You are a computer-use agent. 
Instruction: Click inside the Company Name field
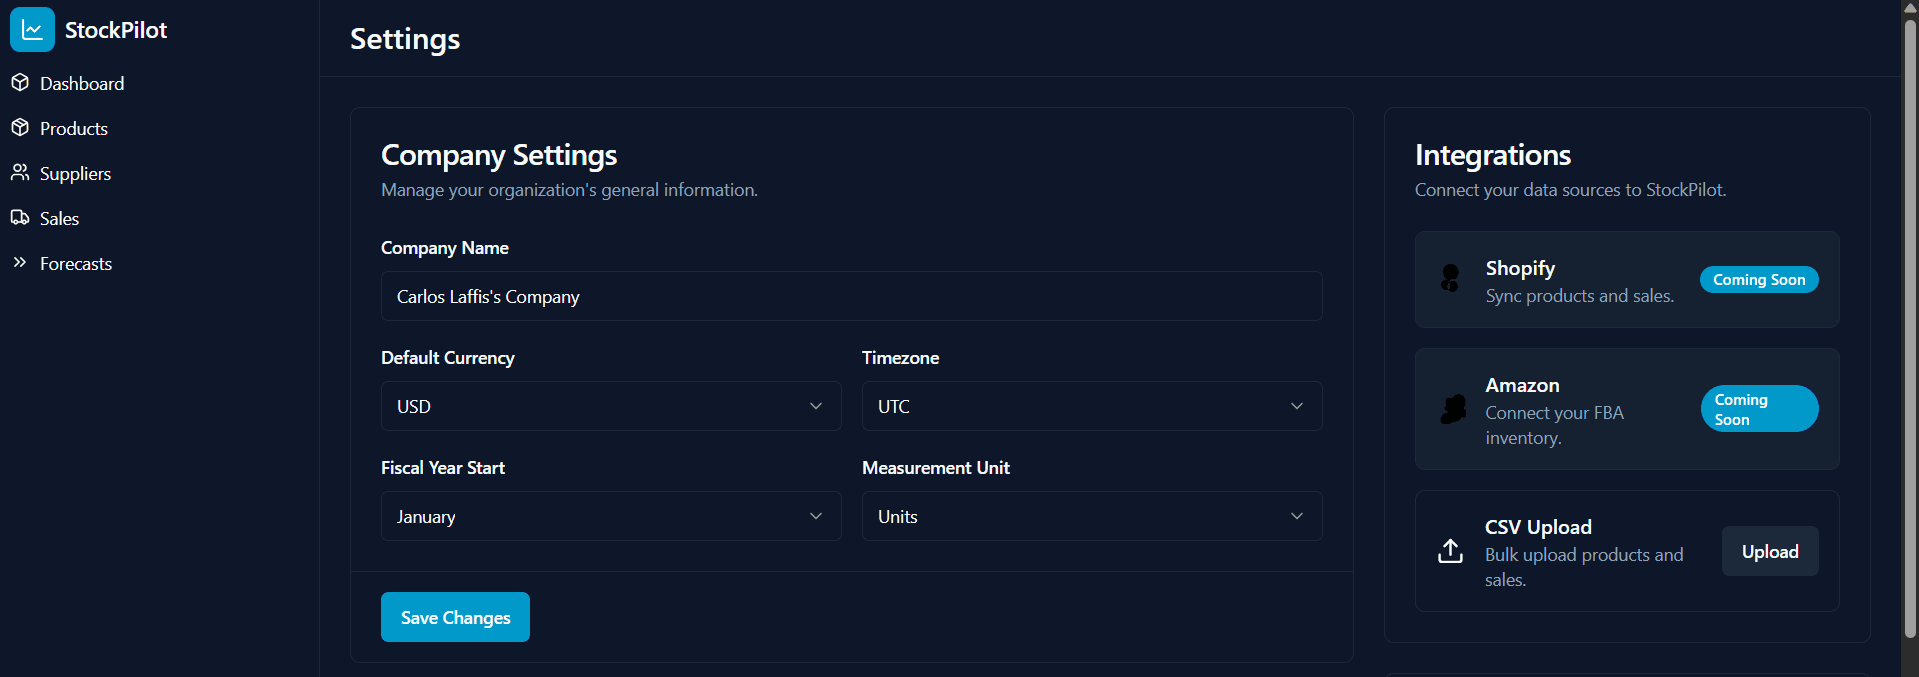click(x=850, y=296)
